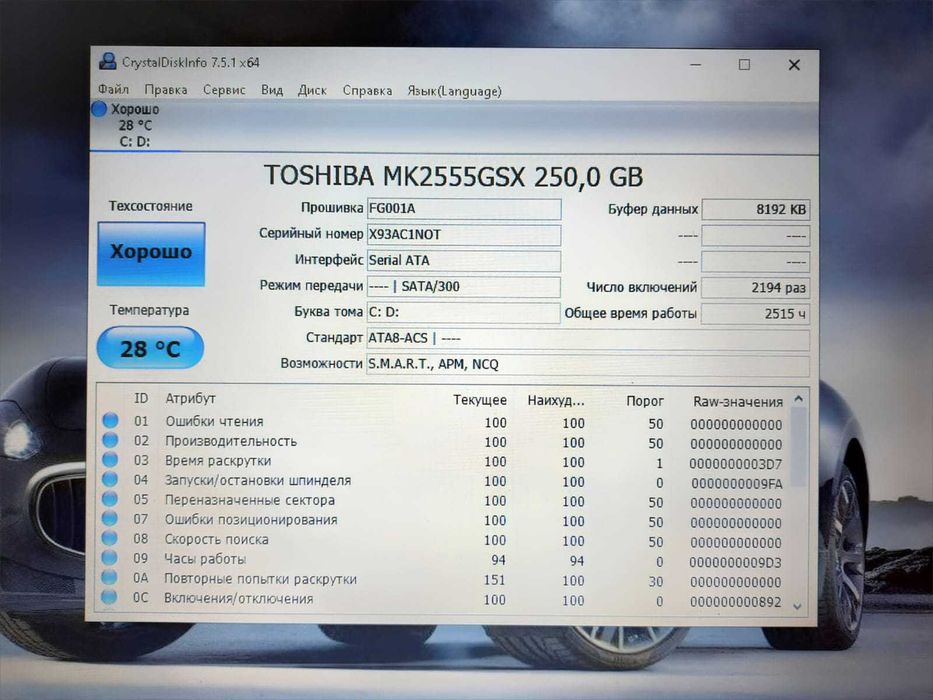933x700 pixels.
Task: Open the Язык(Language) menu
Action: click(x=454, y=91)
